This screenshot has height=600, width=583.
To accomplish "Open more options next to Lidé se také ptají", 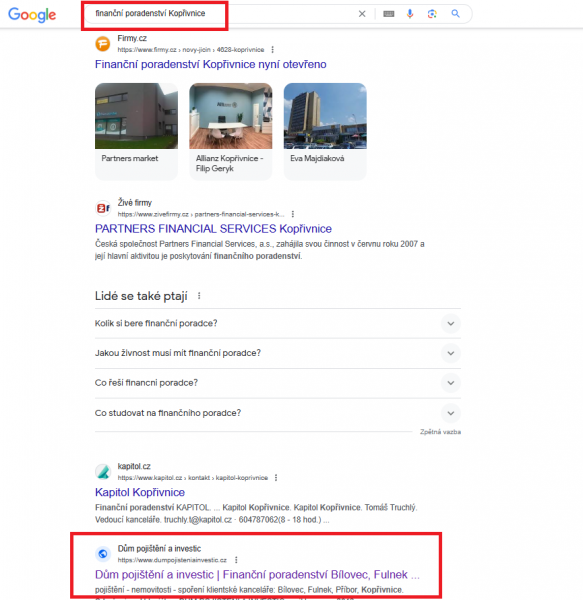I will [x=199, y=296].
